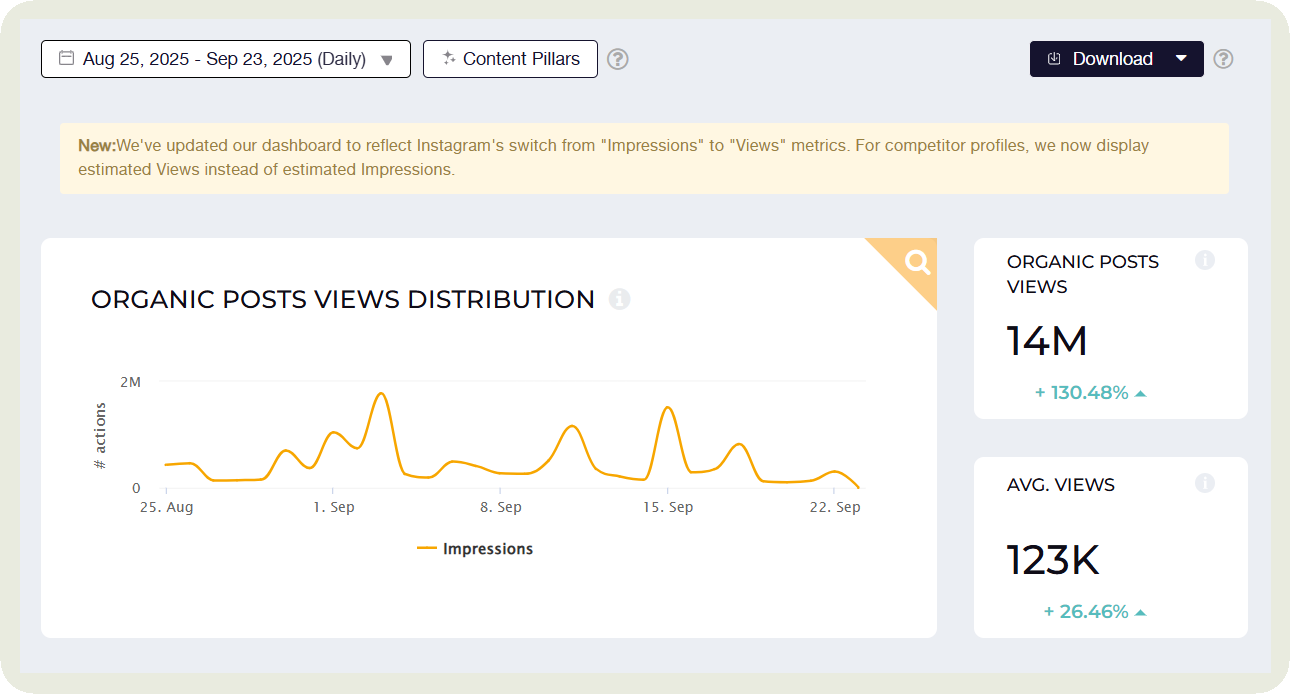Click info icon on Organic Posts Views card
Viewport: 1290px width, 694px height.
pos(1205,260)
